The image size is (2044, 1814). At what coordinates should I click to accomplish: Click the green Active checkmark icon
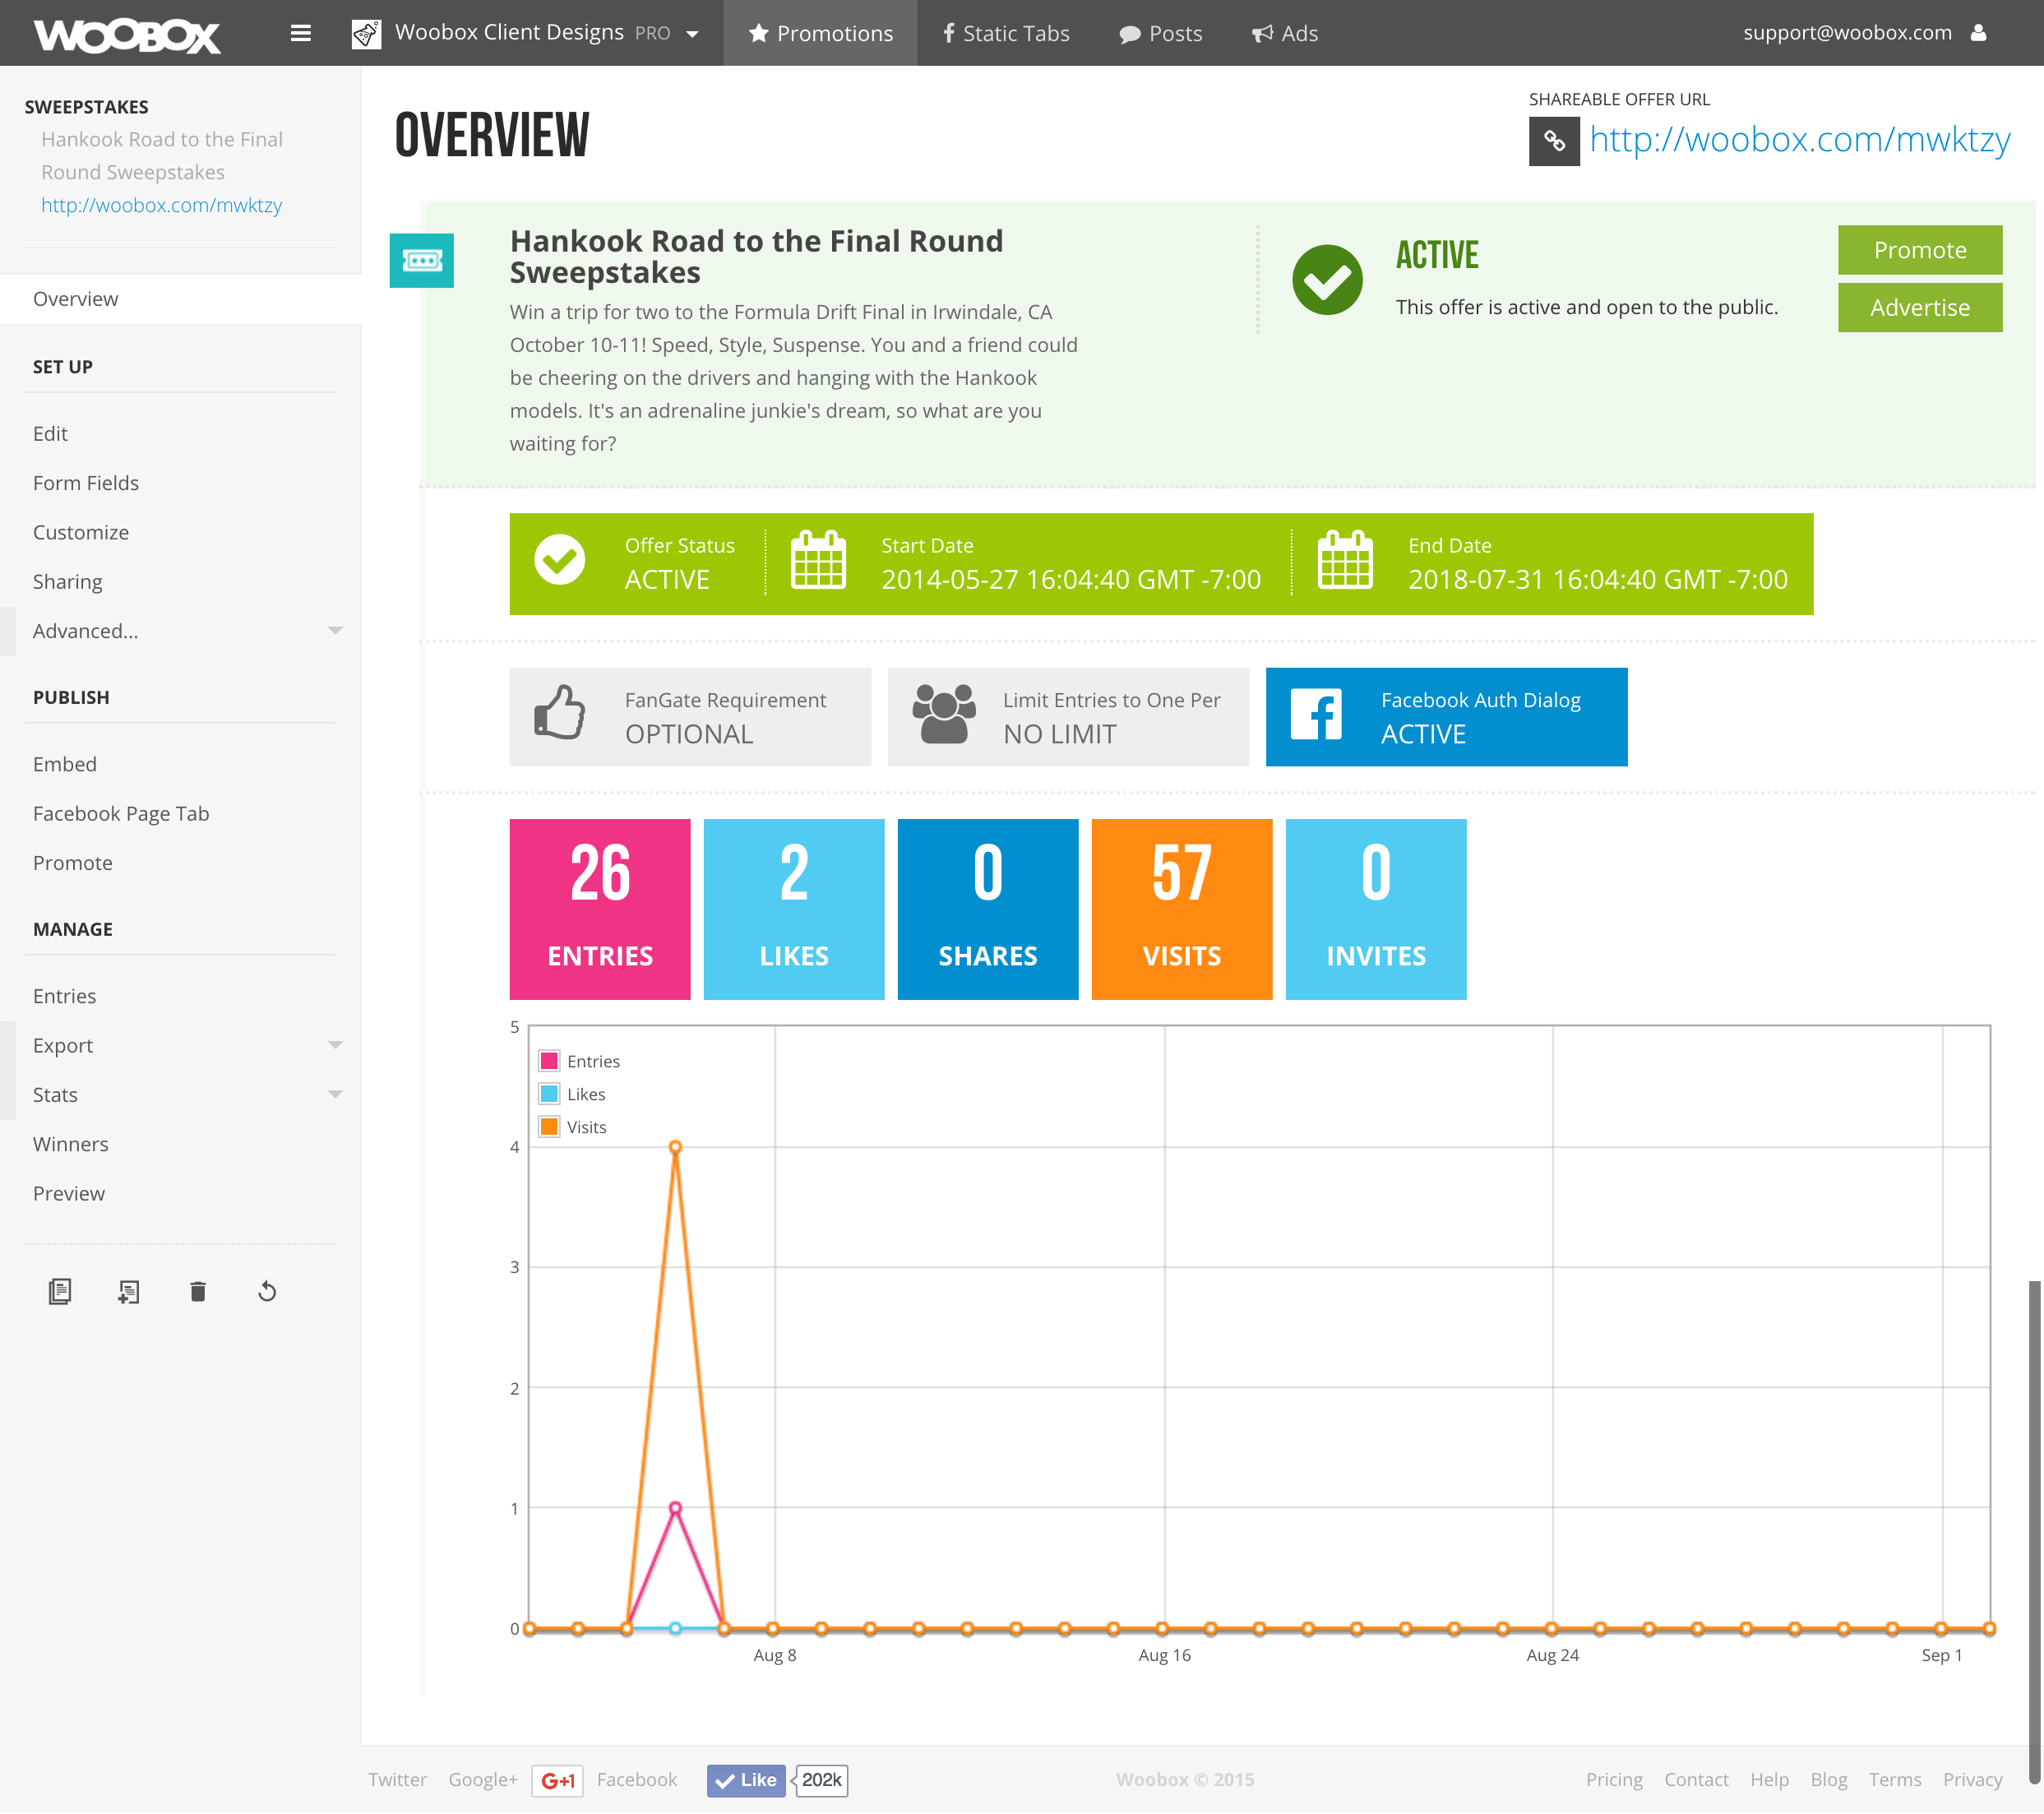pyautogui.click(x=1327, y=280)
